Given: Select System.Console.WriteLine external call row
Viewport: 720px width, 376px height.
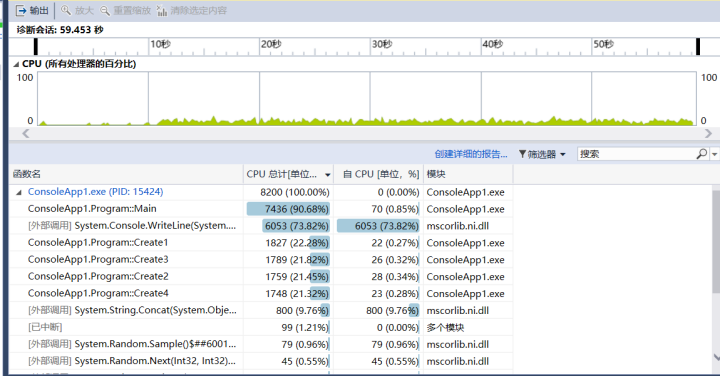Looking at the screenshot, I should [261, 226].
